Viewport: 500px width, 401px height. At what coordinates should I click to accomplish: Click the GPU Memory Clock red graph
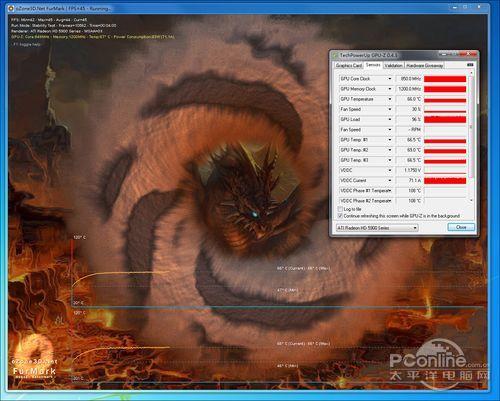pyautogui.click(x=445, y=89)
